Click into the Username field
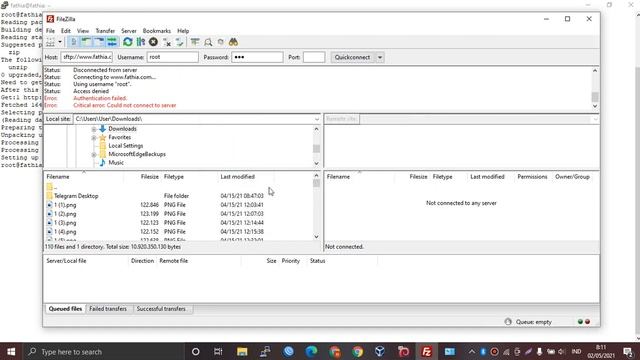 (x=173, y=57)
